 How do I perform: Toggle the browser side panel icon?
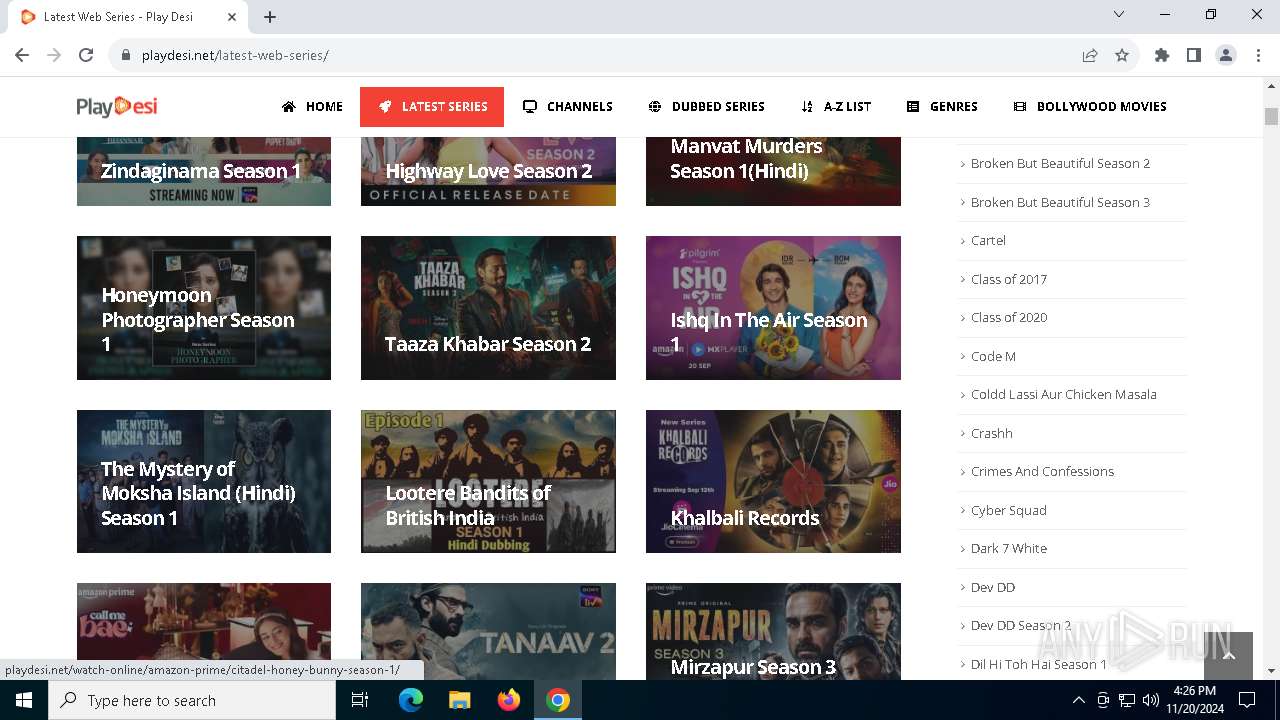coord(1194,55)
